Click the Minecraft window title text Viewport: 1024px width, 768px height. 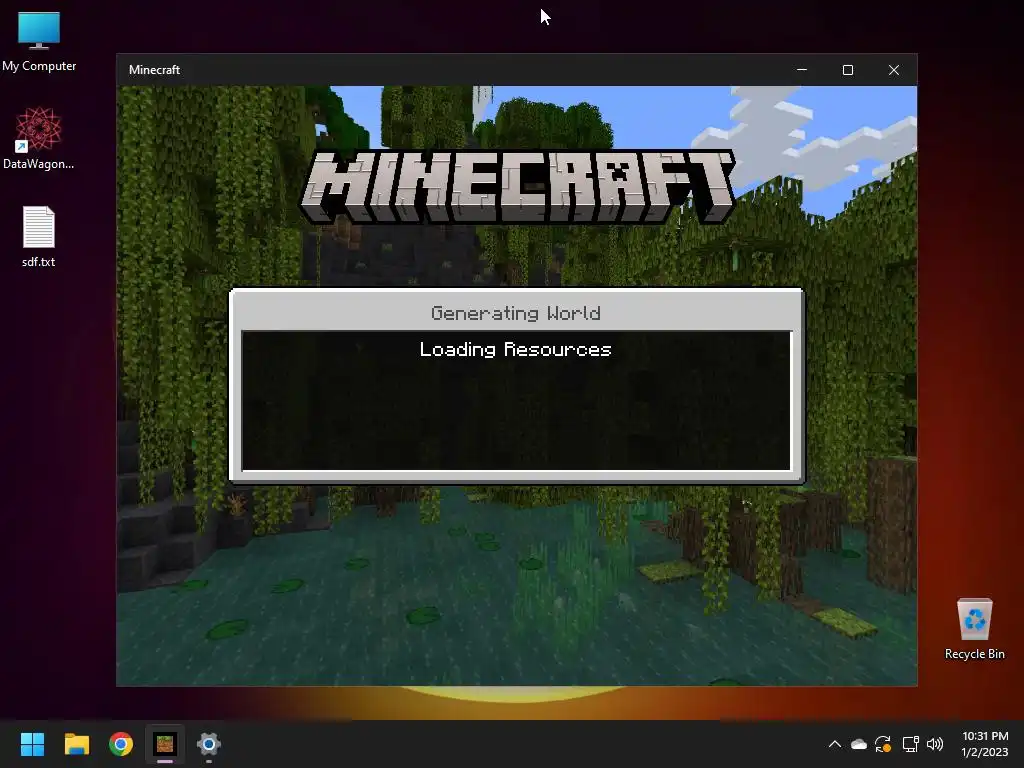tap(154, 70)
